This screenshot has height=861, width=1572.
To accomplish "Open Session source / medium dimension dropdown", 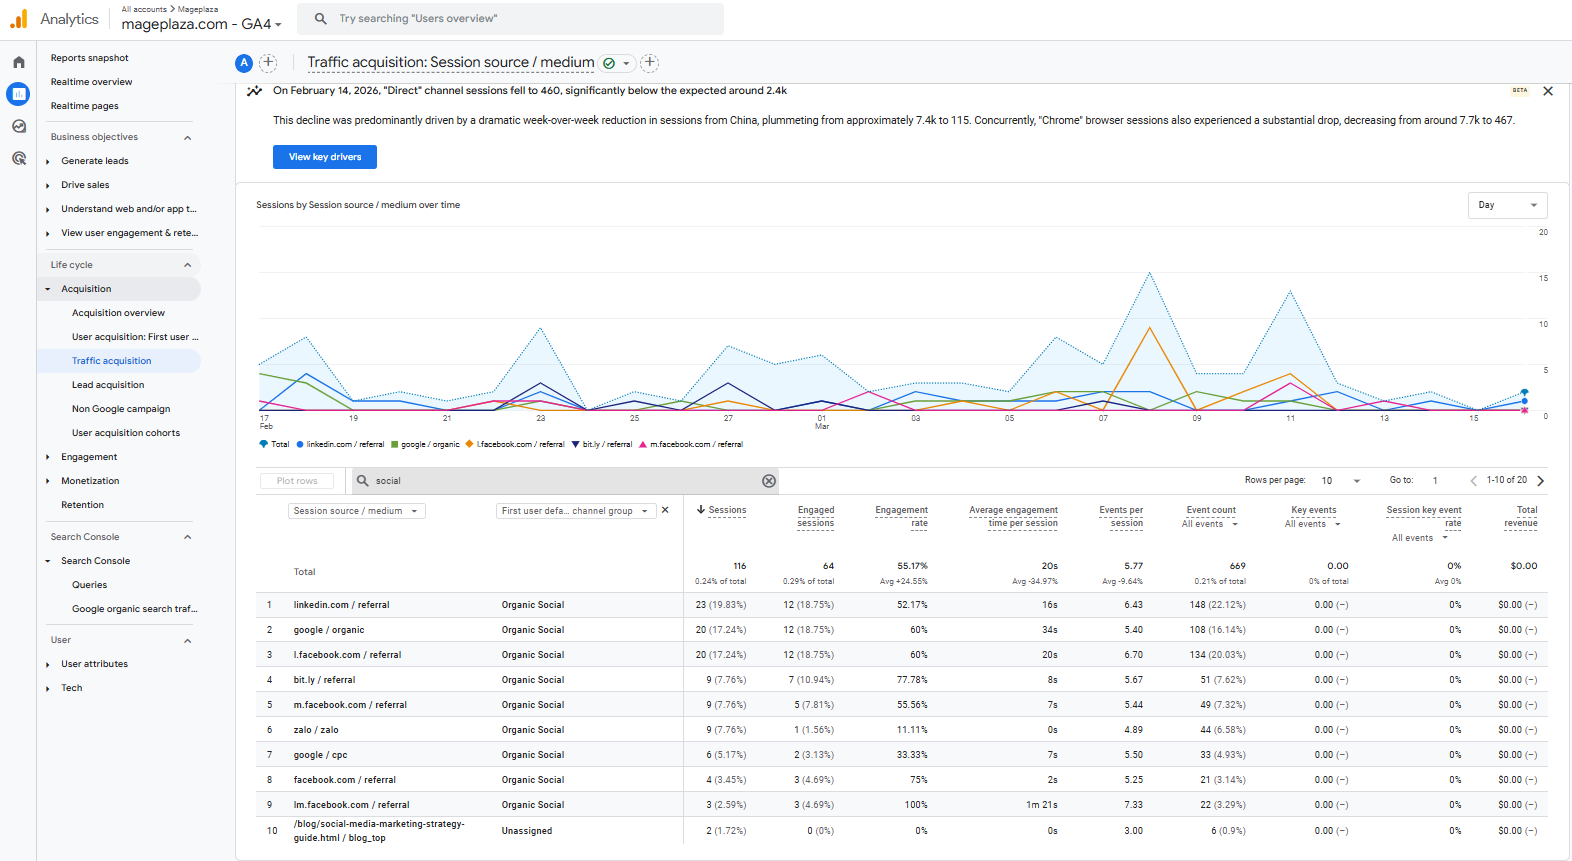I will coord(356,511).
